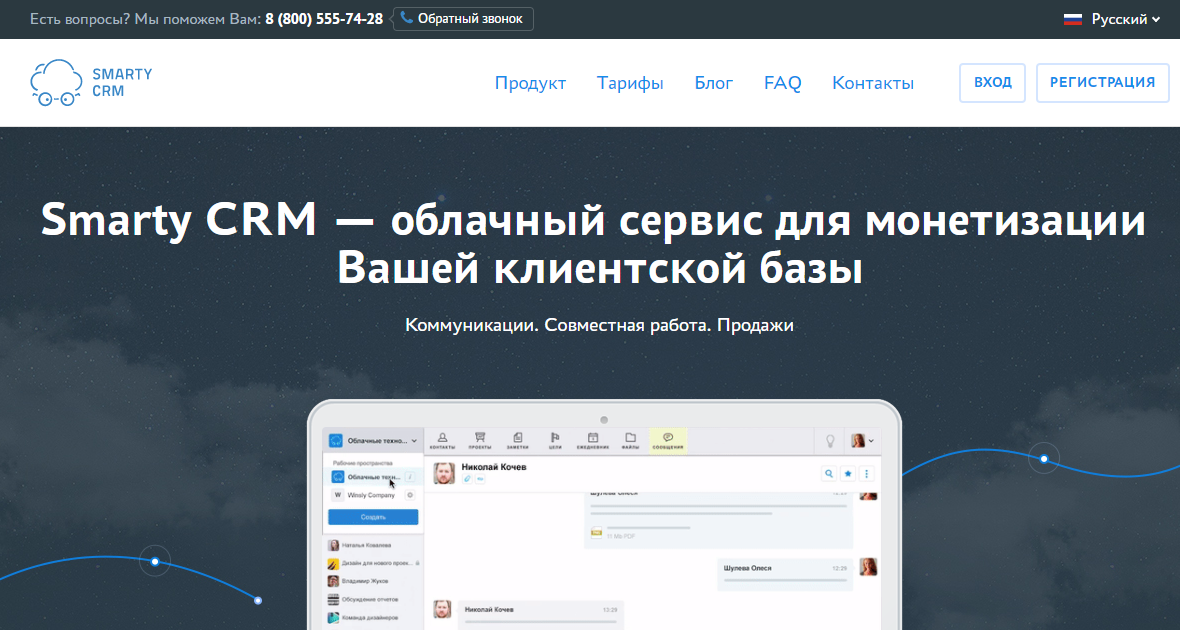Open the Цели goals flag icon
Viewport: 1180px width, 630px height.
pyautogui.click(x=555, y=435)
